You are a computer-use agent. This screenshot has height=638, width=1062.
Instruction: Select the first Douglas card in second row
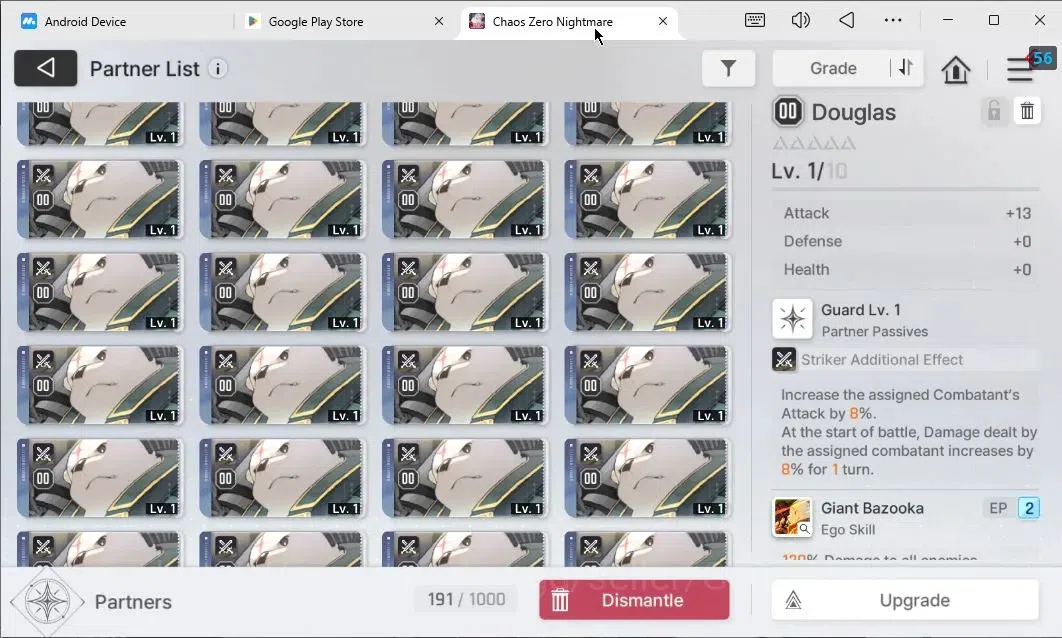[x=100, y=200]
